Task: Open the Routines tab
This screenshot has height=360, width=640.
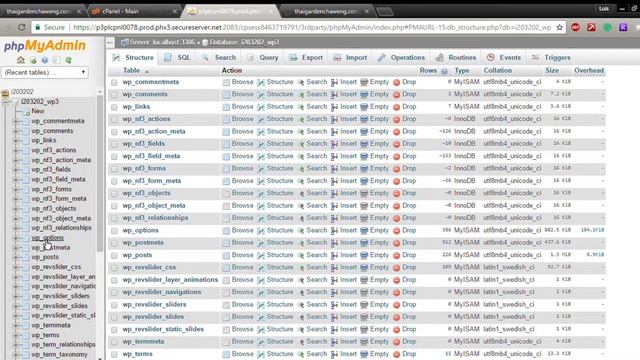Action: [456, 58]
